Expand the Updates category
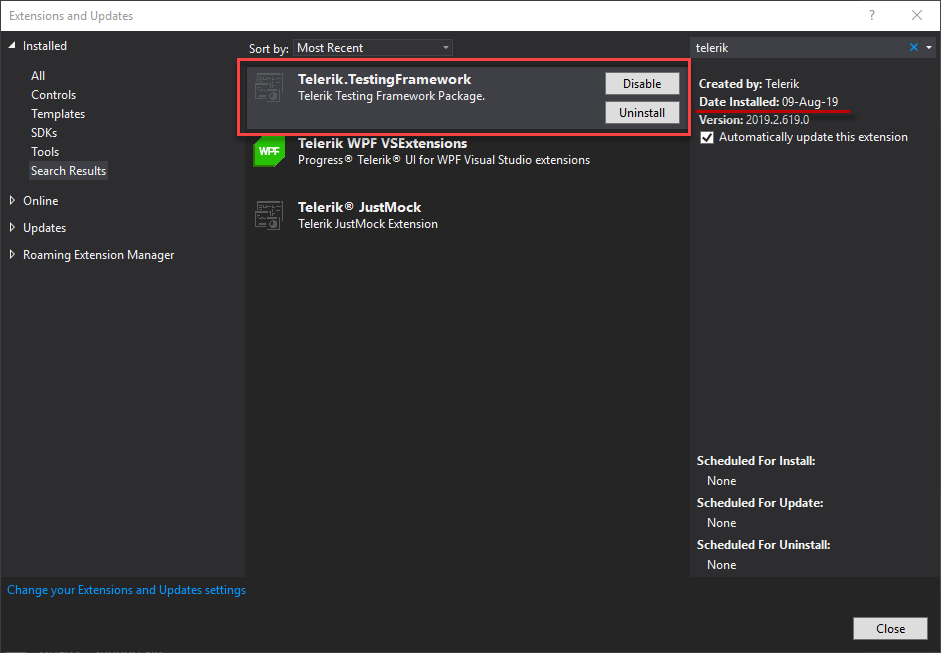The width and height of the screenshot is (941, 653). coord(12,227)
